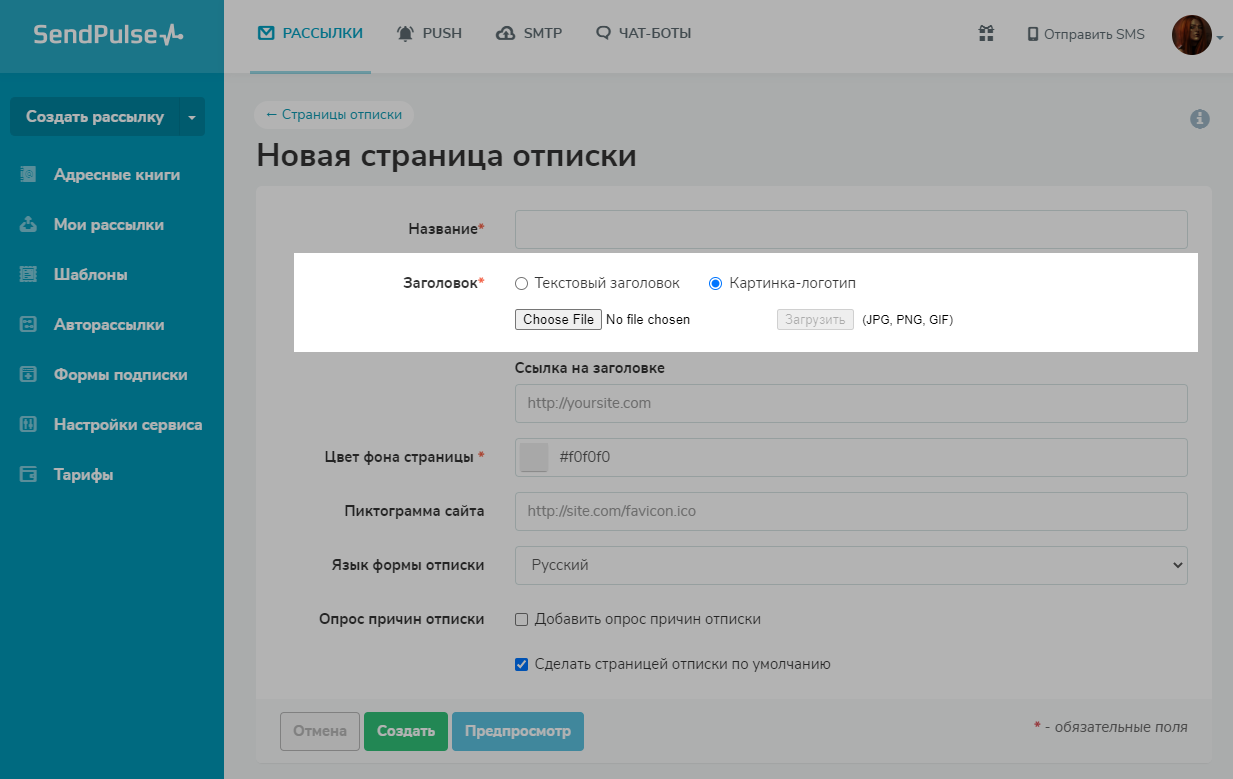
Task: Click the gift box icon in header
Action: point(986,34)
